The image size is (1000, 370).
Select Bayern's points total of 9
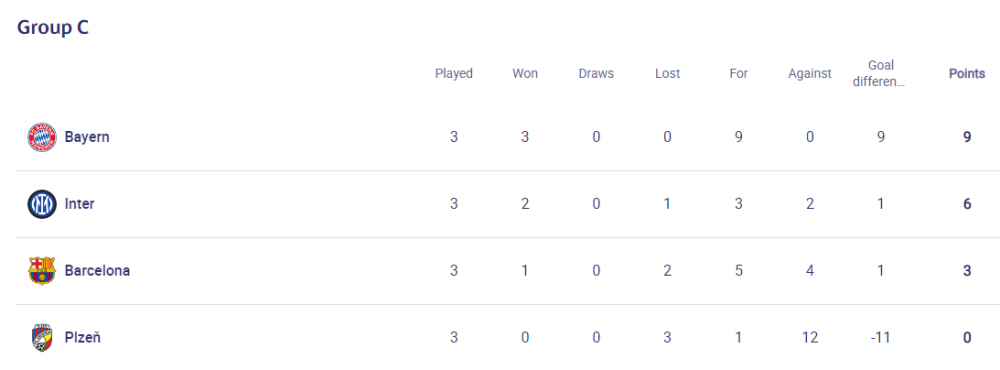point(967,137)
